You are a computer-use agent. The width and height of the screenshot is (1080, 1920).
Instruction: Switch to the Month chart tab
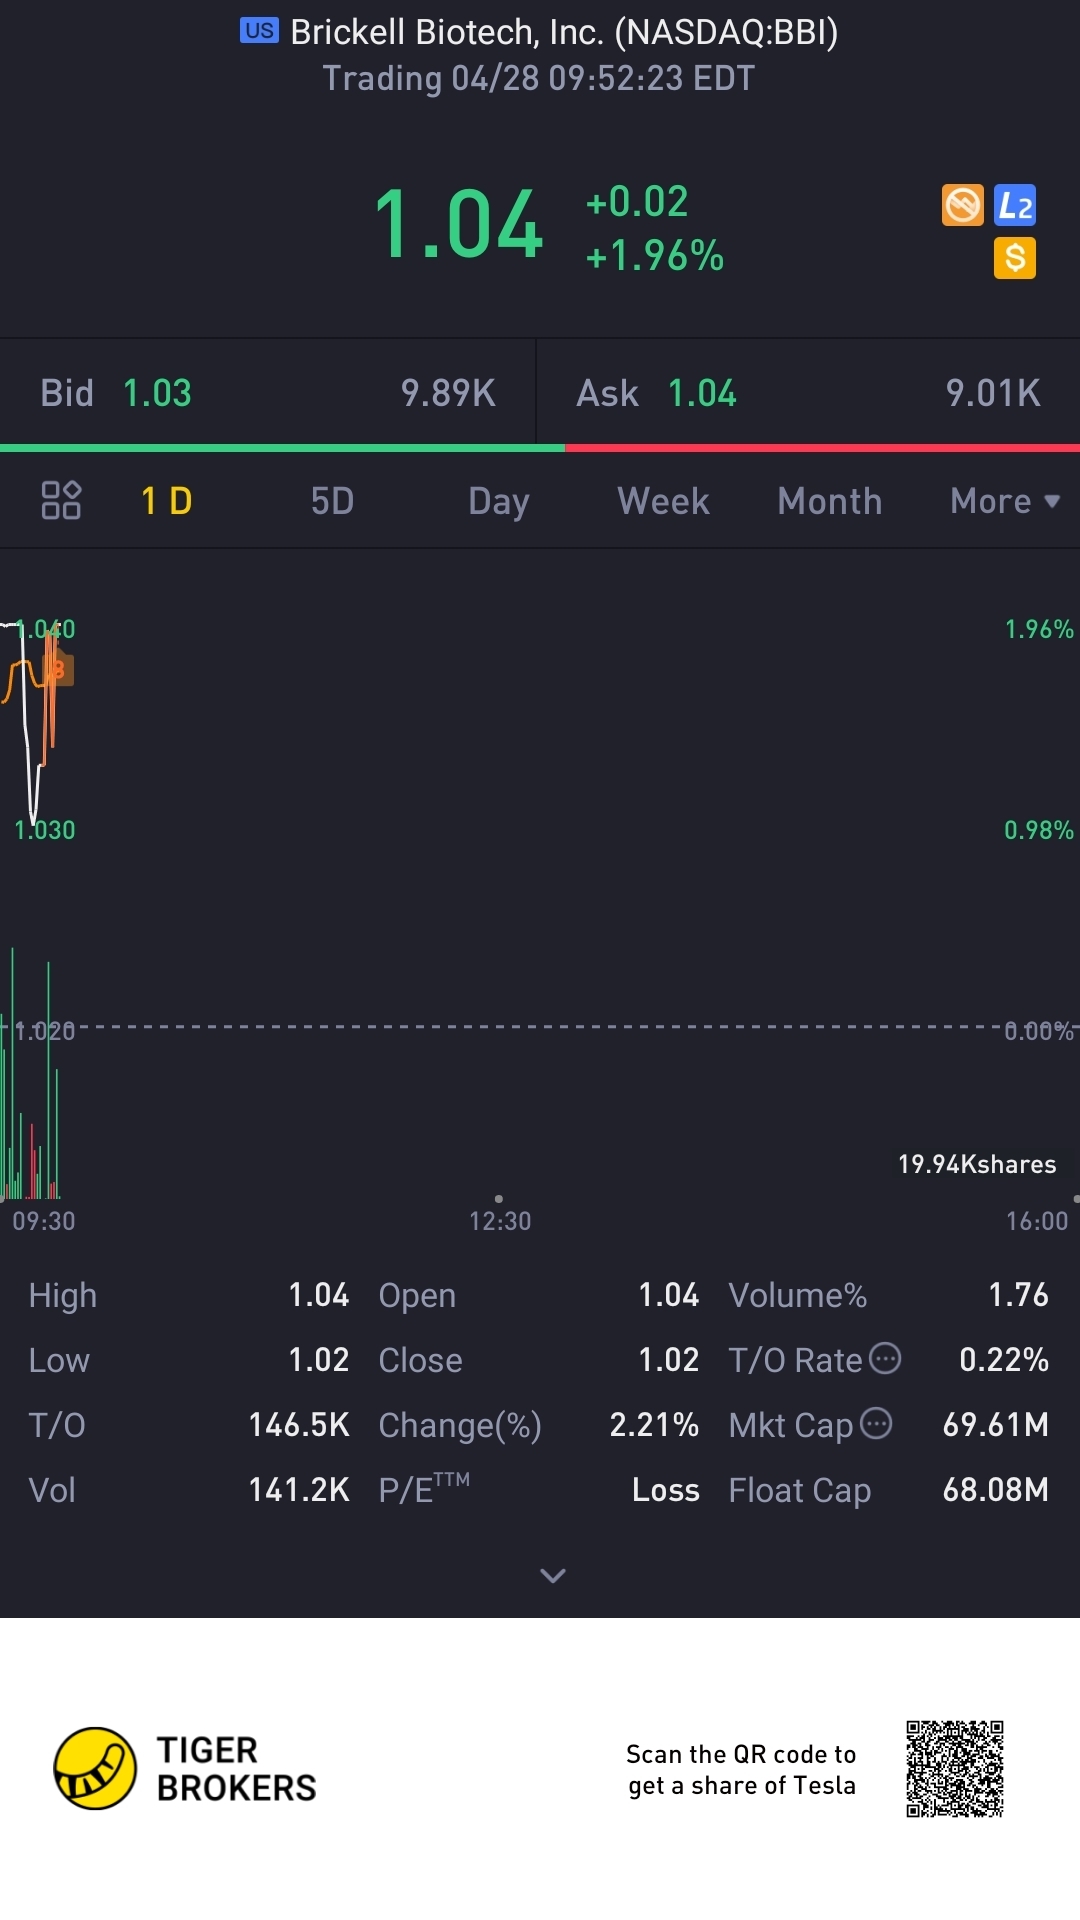pos(829,501)
